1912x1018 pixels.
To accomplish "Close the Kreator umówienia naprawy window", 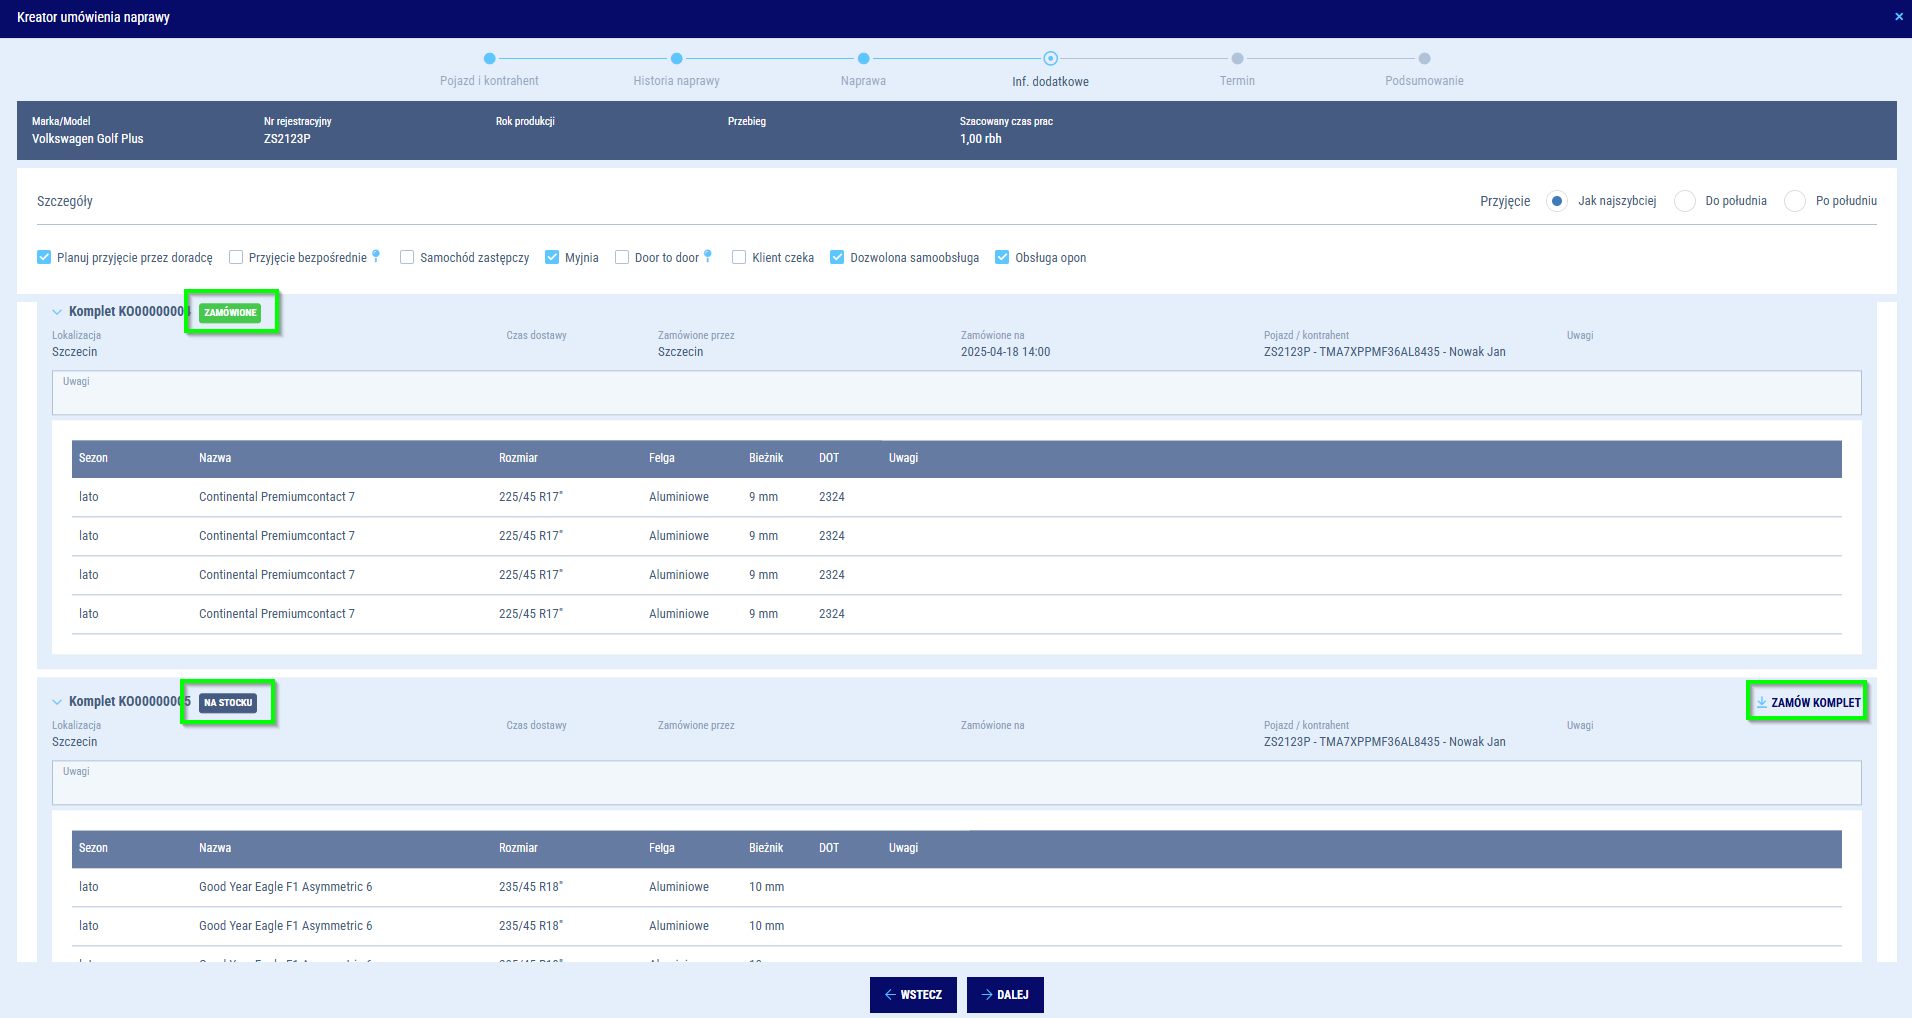I will (1898, 17).
